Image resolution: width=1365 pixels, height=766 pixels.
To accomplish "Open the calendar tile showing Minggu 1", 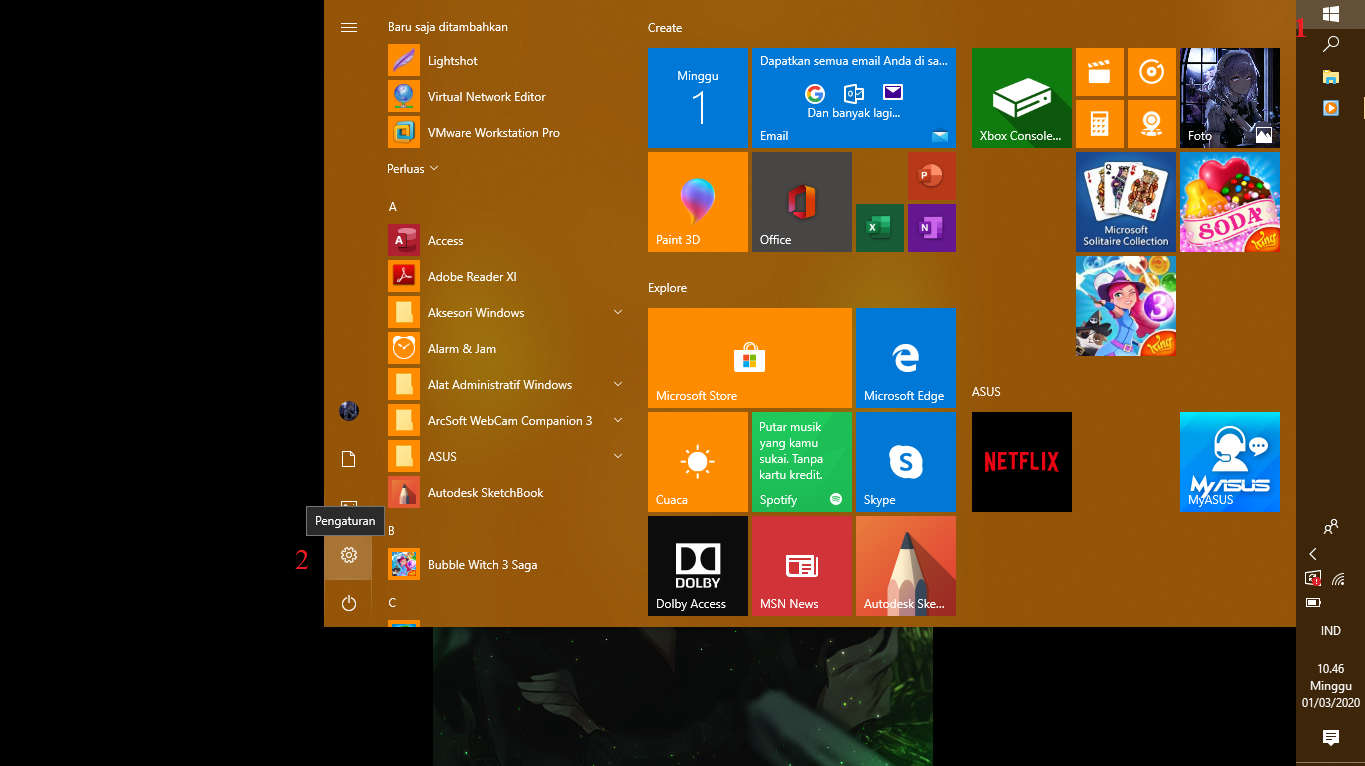I will [698, 98].
